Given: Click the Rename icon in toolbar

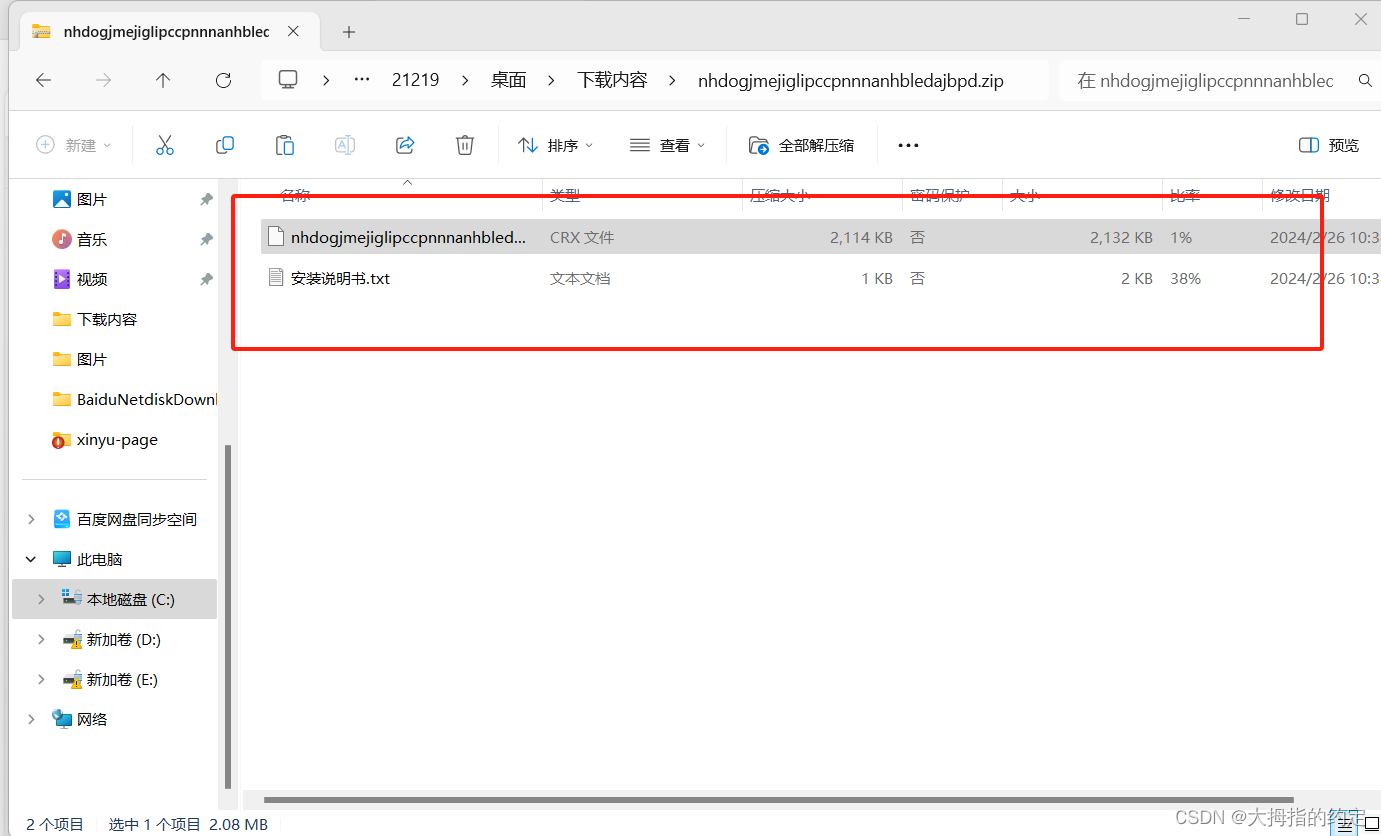Looking at the screenshot, I should click(345, 145).
